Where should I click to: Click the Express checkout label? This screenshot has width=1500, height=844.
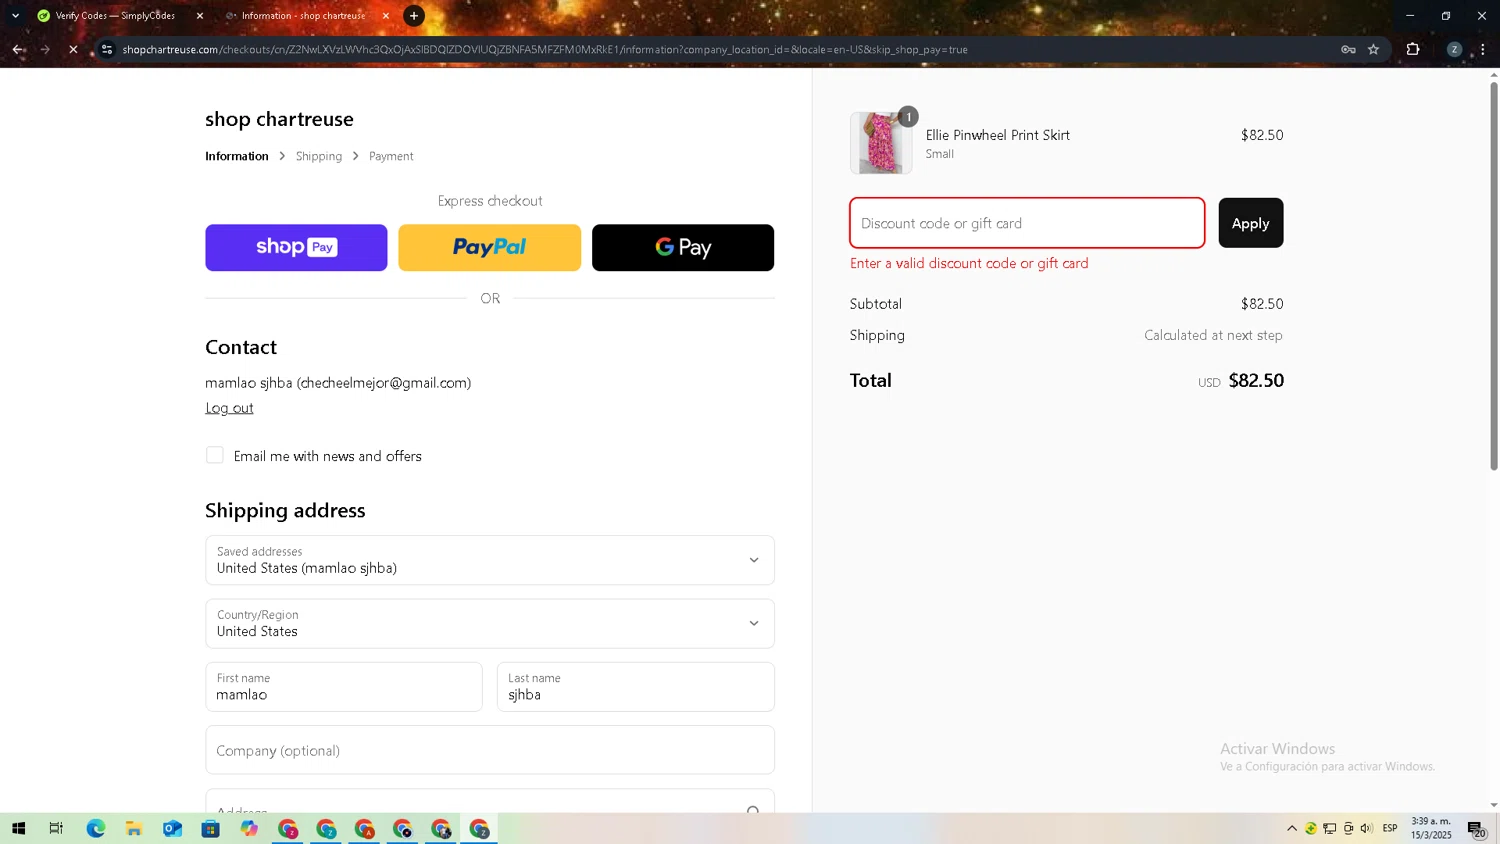[490, 201]
